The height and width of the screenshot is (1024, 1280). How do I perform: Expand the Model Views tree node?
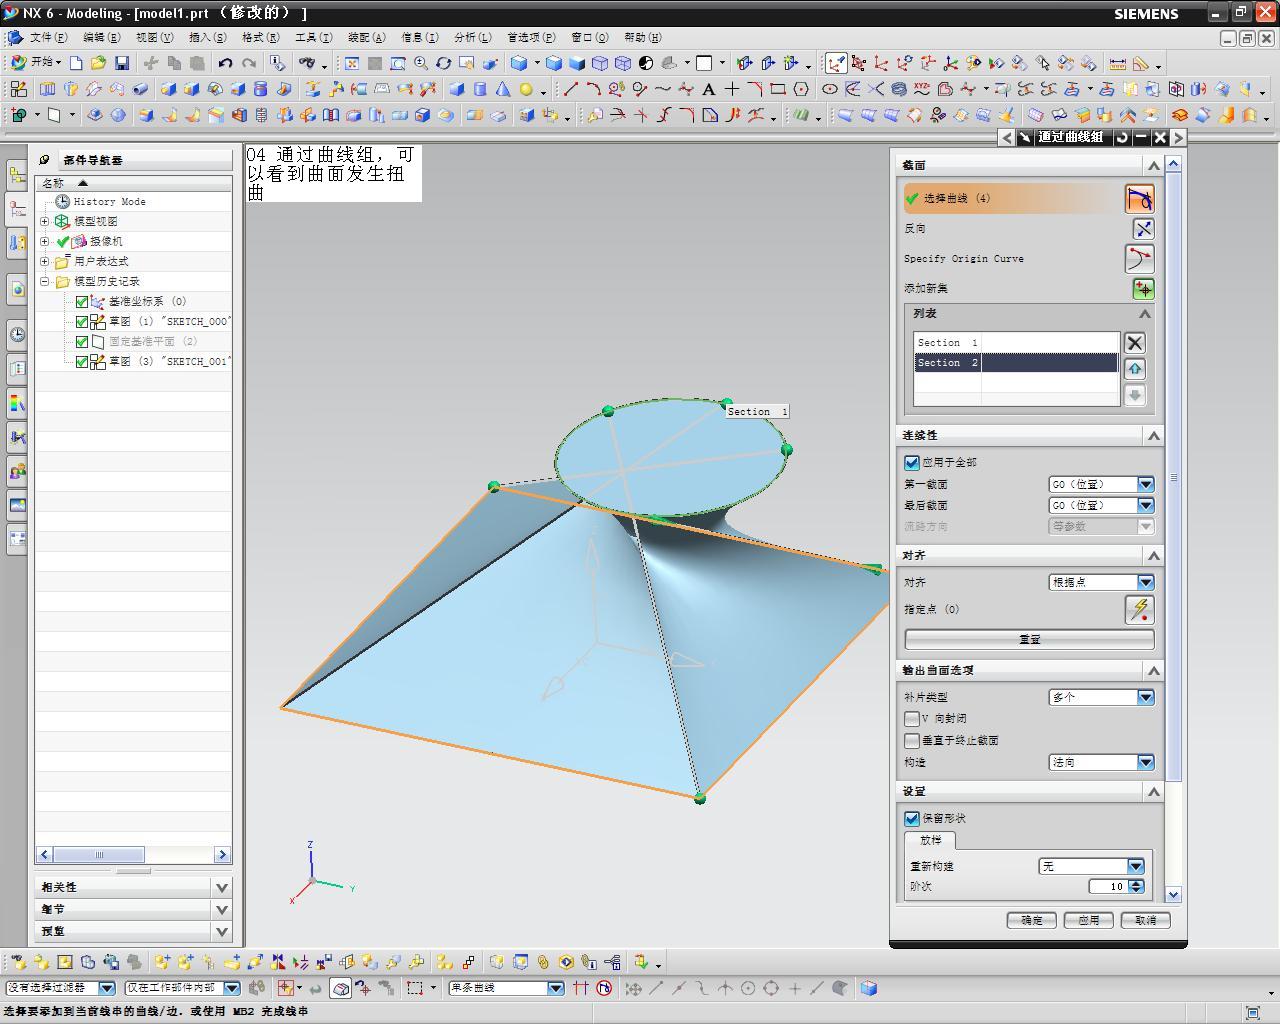(45, 222)
